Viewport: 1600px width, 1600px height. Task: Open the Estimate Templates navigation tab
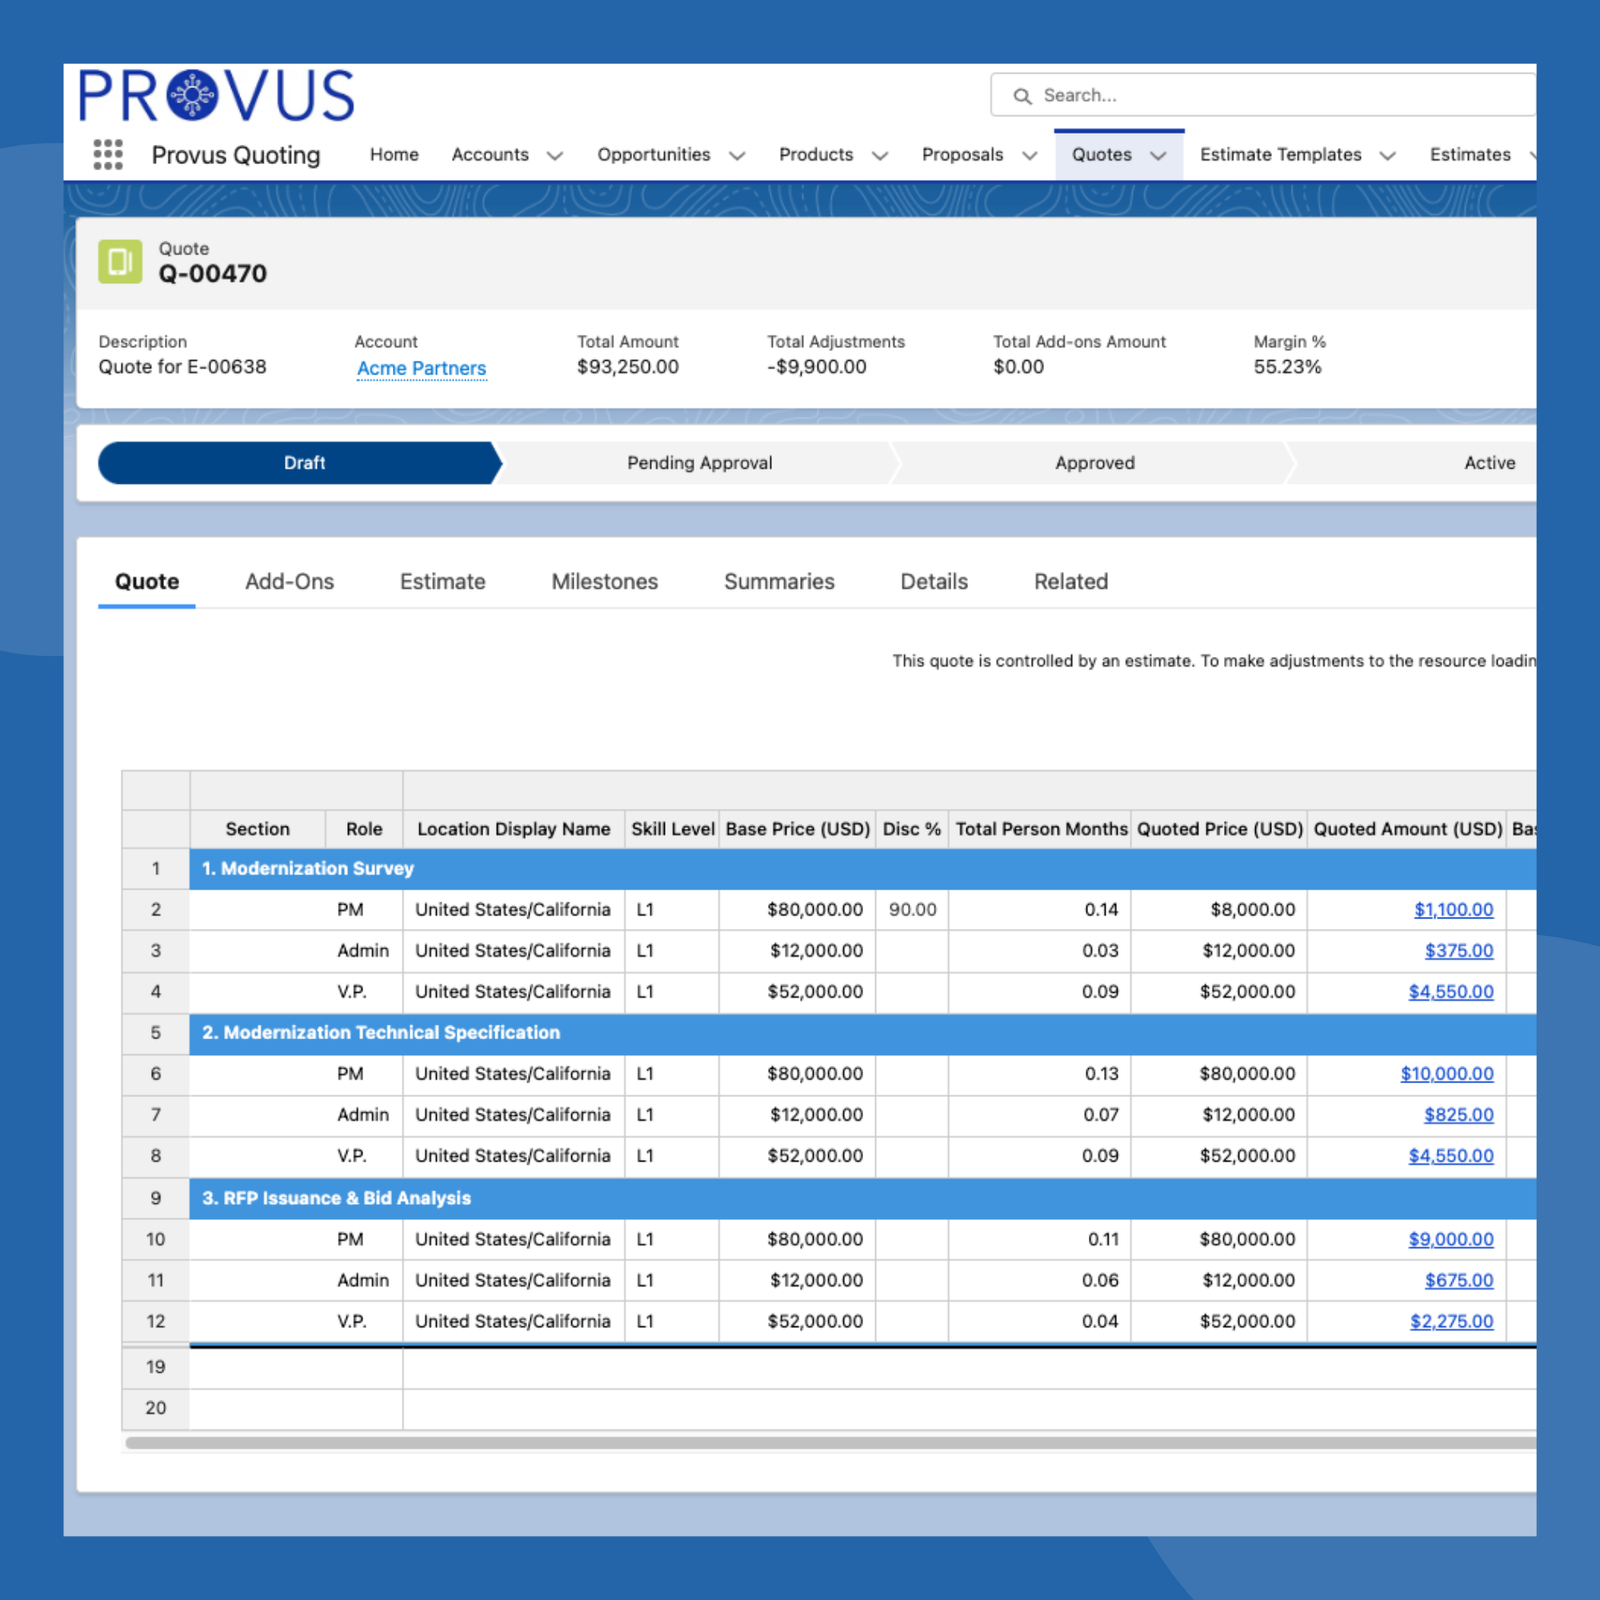(x=1281, y=155)
